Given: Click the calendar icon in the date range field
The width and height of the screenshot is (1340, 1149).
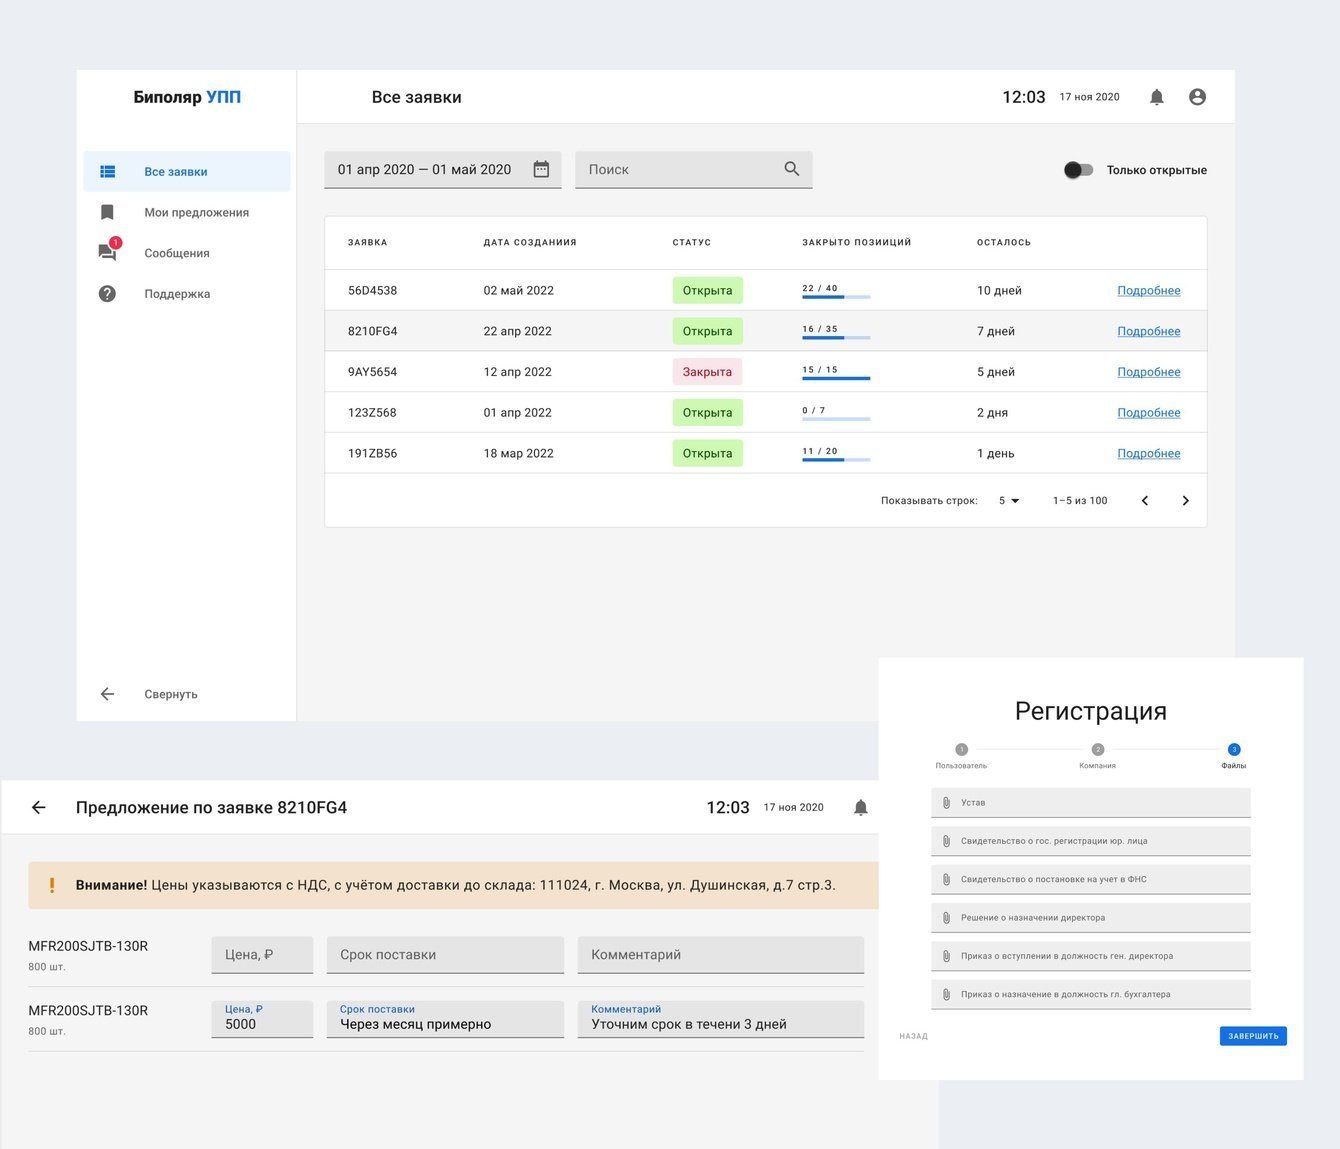Looking at the screenshot, I should (x=541, y=170).
